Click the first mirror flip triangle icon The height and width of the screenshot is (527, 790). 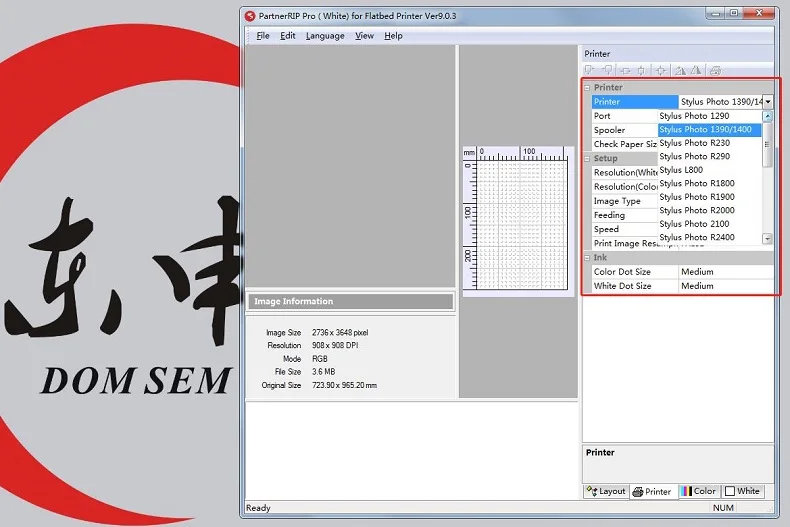pos(680,71)
